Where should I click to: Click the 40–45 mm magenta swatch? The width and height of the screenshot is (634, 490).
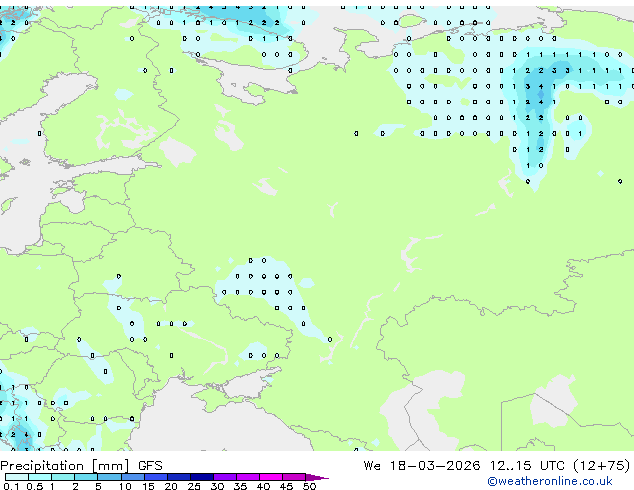click(x=271, y=477)
